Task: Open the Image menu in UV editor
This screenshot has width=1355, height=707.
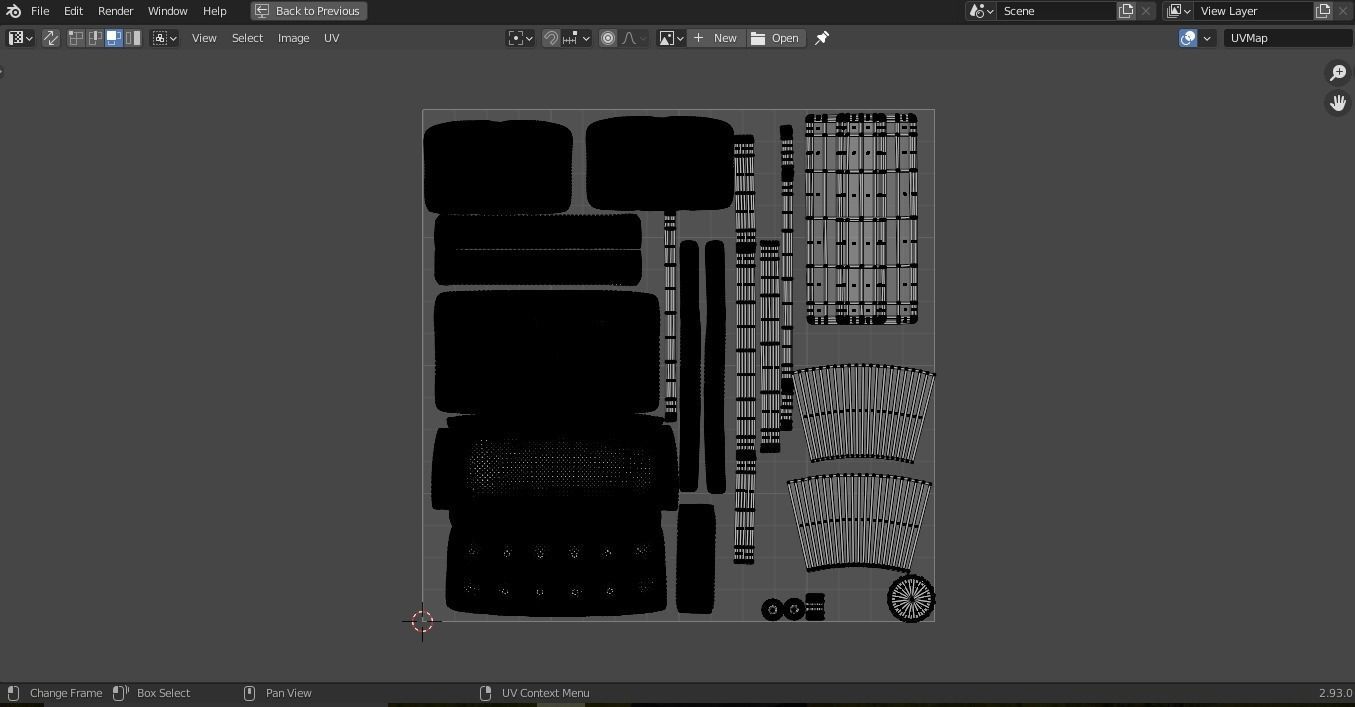Action: [x=293, y=38]
